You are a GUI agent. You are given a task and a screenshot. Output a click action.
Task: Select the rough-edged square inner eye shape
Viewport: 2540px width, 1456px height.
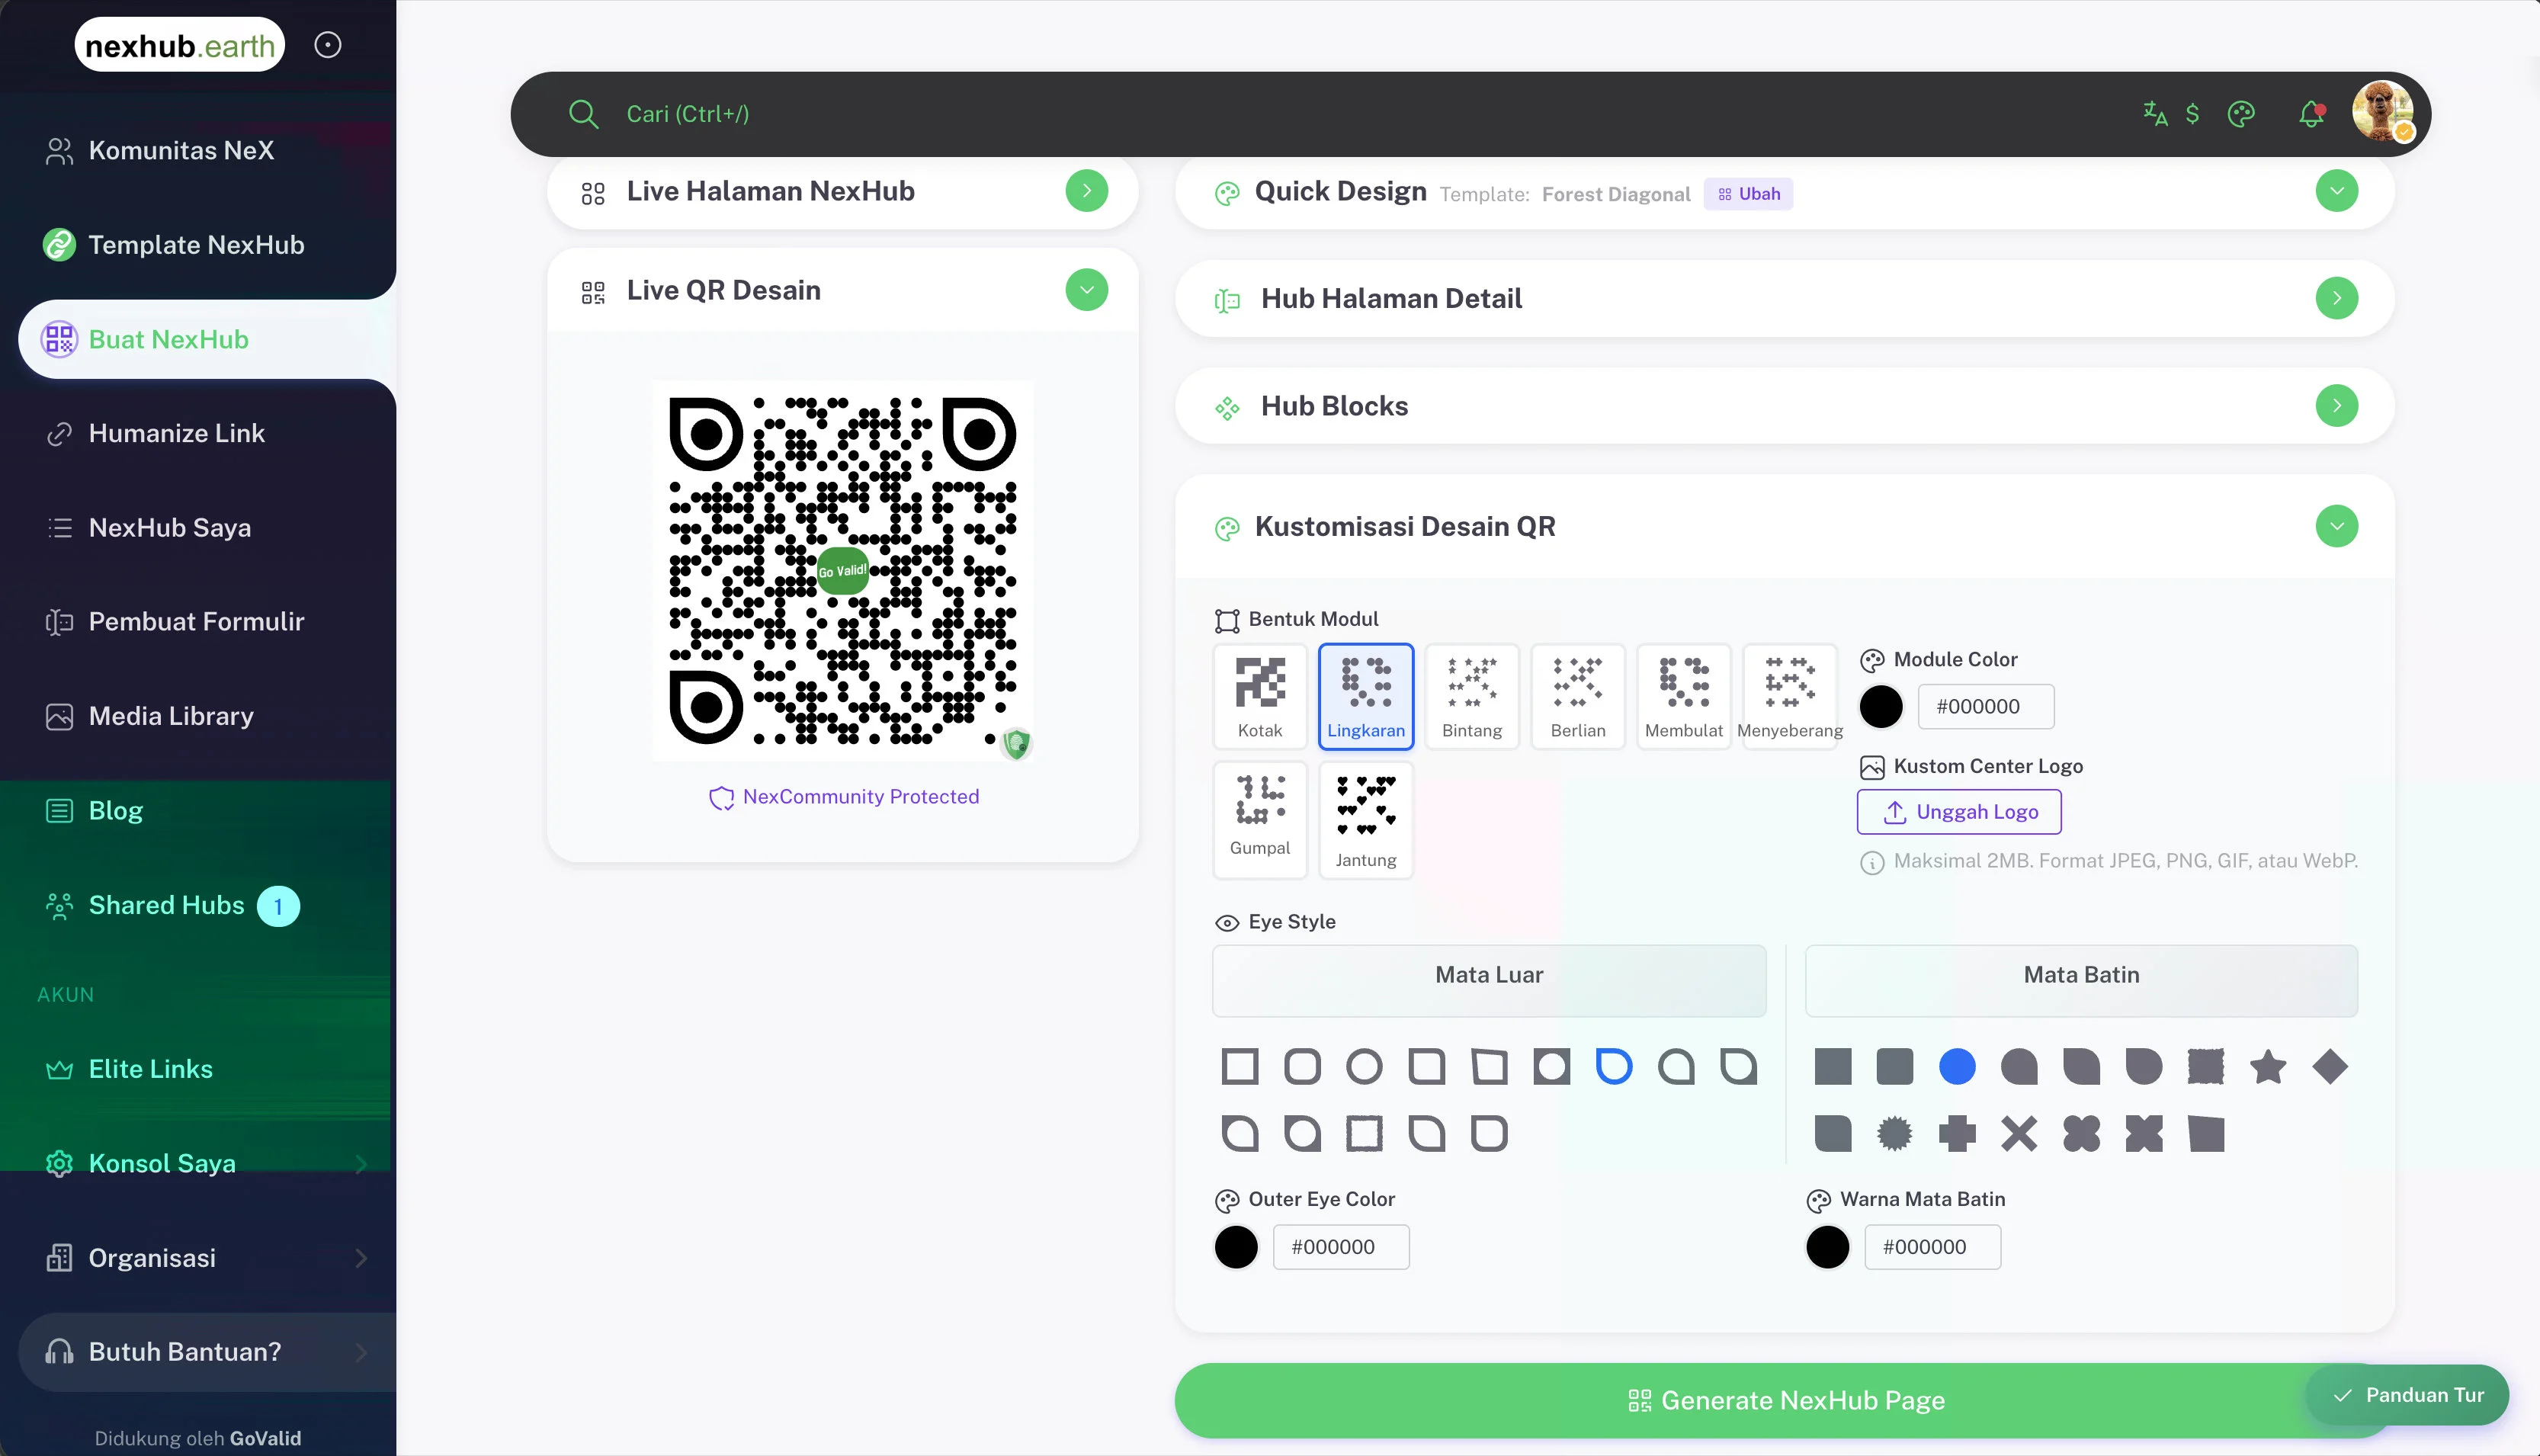[2206, 1066]
